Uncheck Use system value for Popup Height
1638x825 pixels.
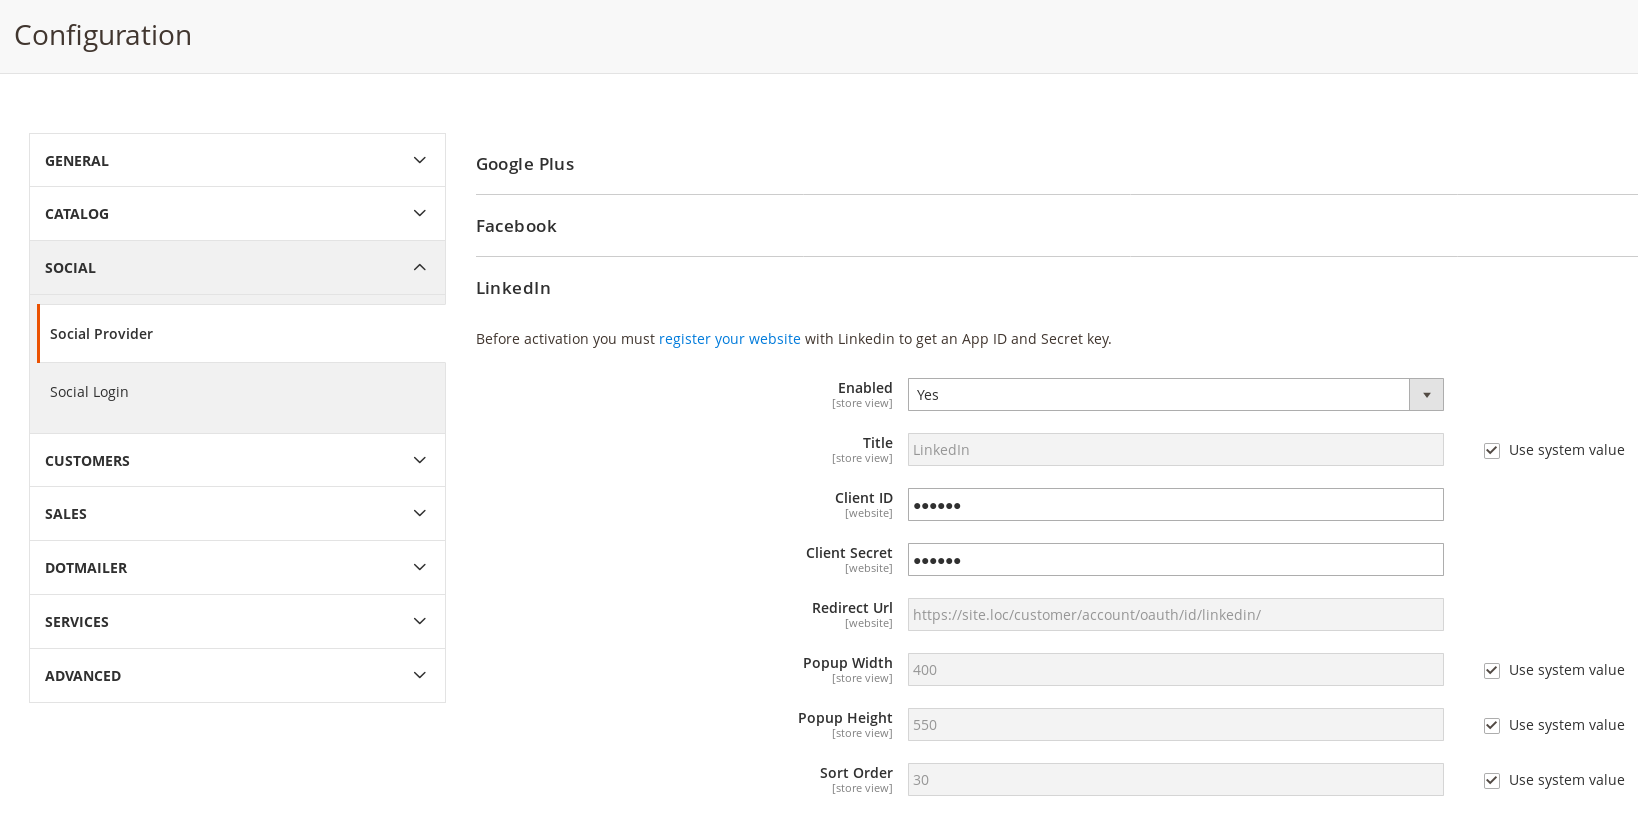pyautogui.click(x=1492, y=726)
